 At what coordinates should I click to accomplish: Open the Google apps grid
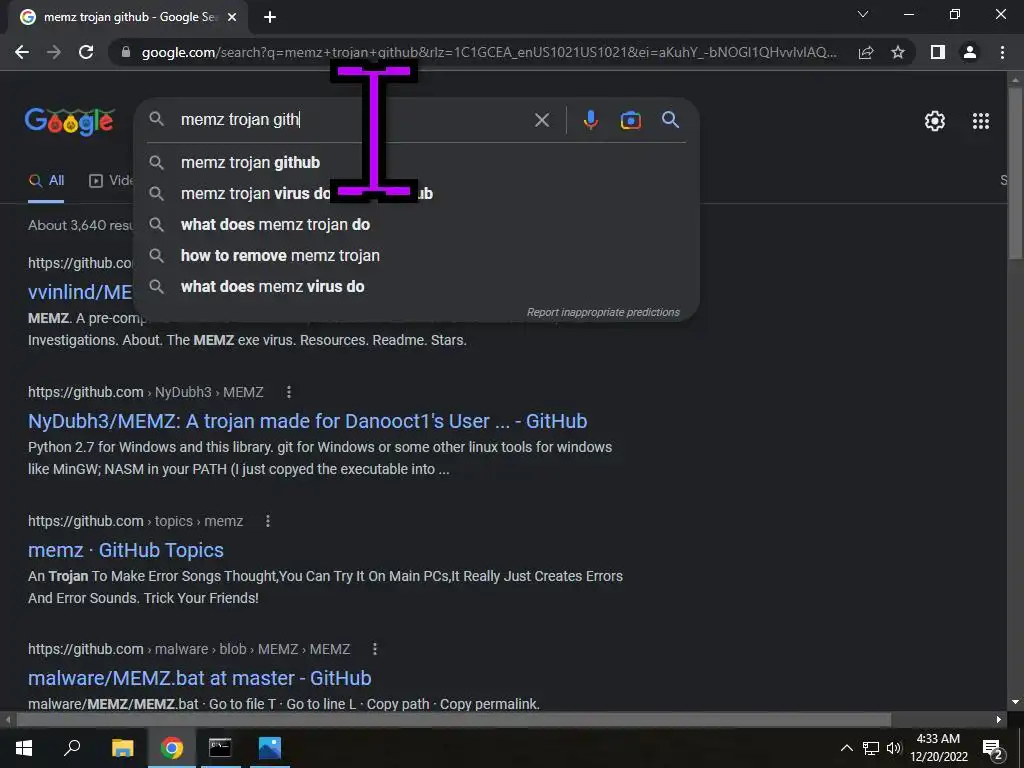(x=981, y=121)
